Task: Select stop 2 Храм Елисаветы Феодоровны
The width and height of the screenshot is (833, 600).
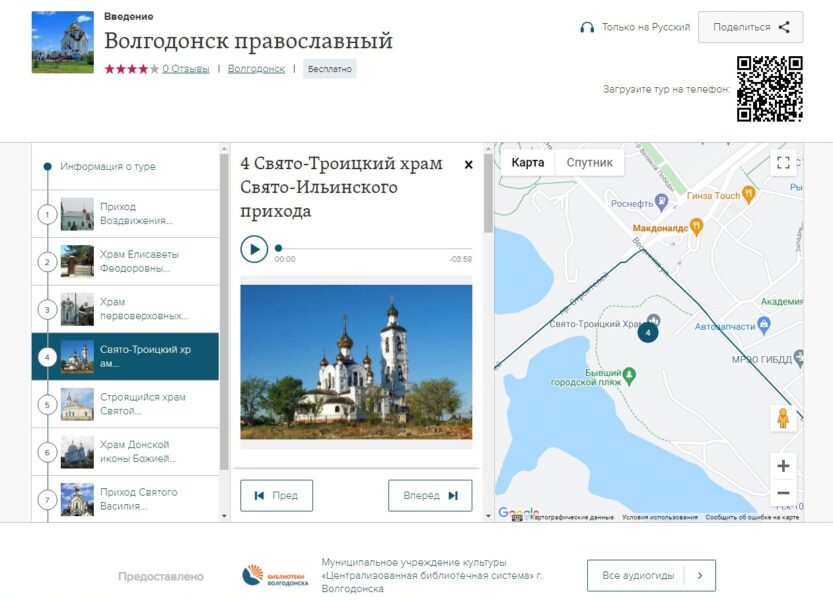Action: click(125, 262)
